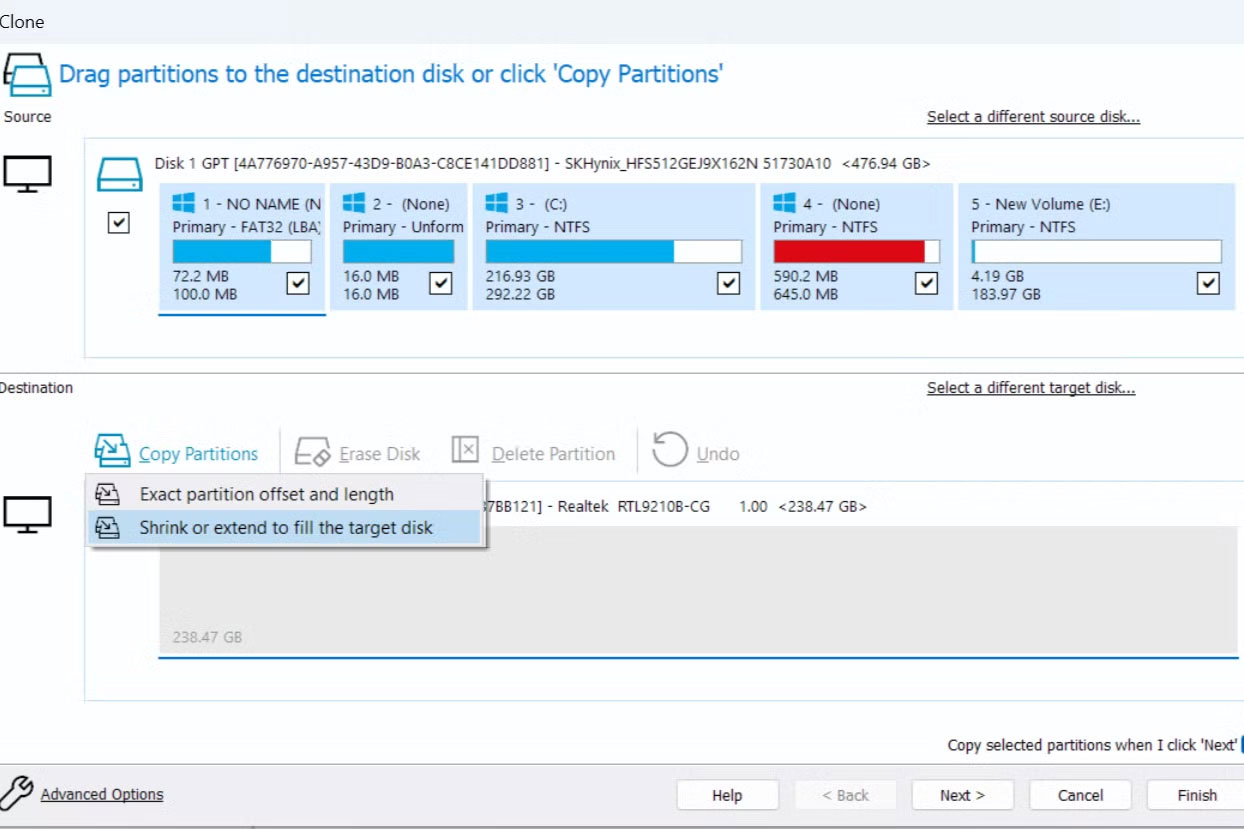Click the destination monitor icon on the left
The image size is (1244, 829).
(x=30, y=513)
